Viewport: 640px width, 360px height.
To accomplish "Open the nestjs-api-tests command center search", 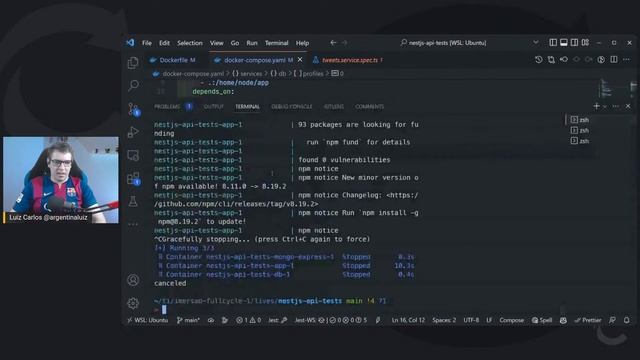I will [x=443, y=42].
